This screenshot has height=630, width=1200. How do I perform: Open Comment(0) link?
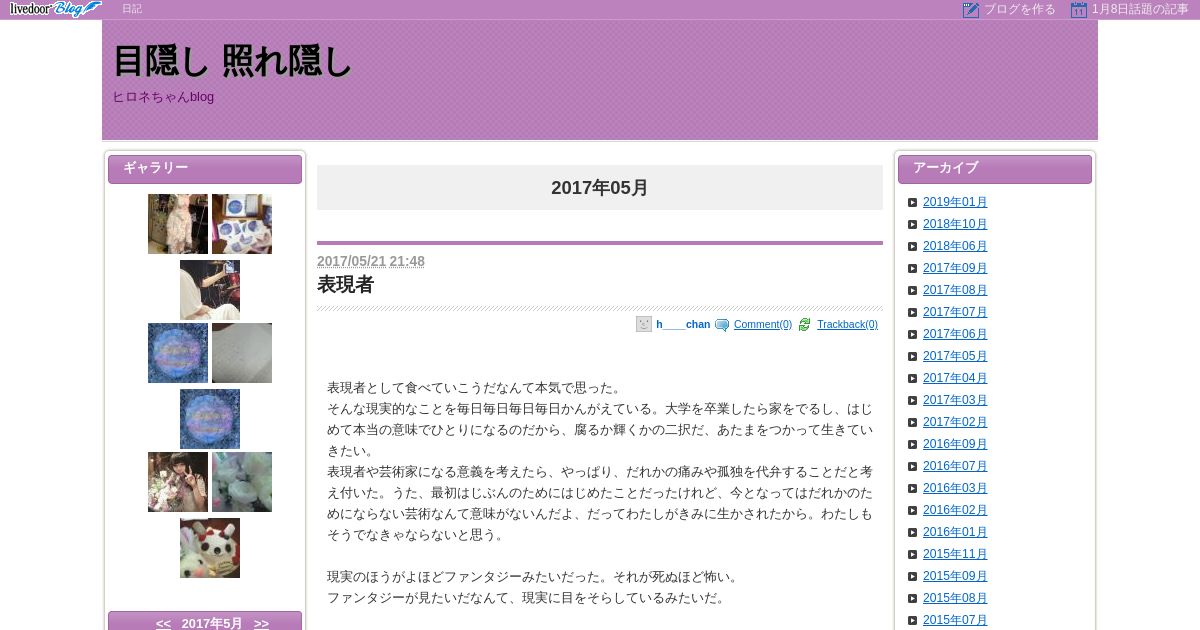pyautogui.click(x=763, y=324)
